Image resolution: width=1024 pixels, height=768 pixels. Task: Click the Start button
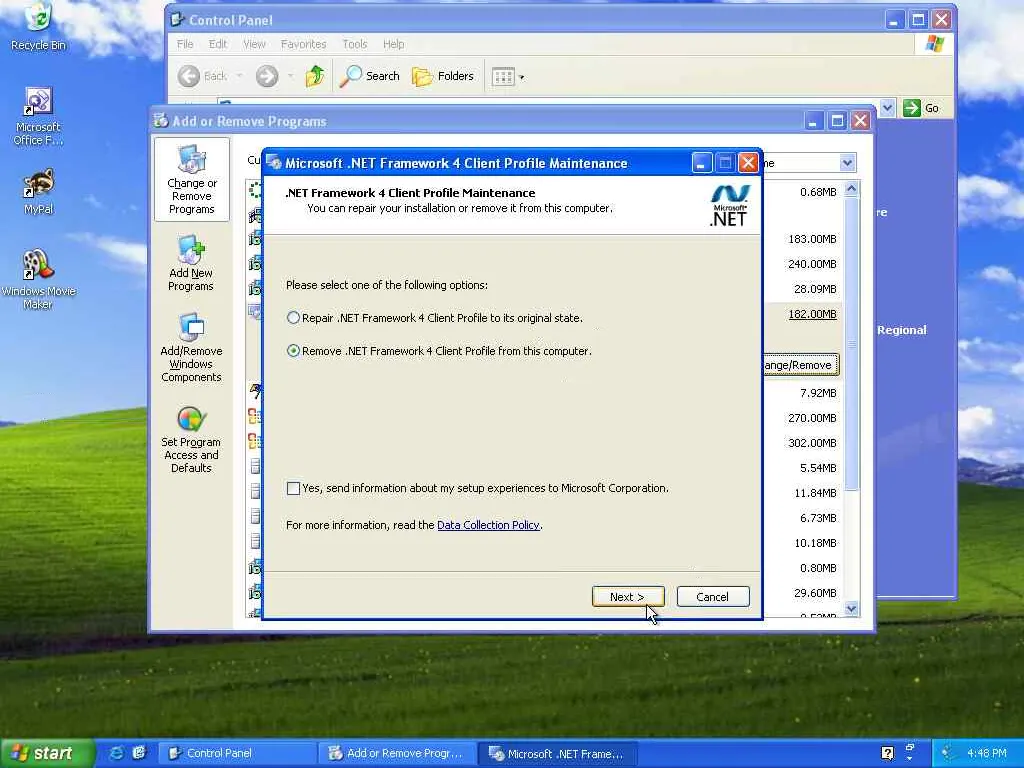pos(47,753)
